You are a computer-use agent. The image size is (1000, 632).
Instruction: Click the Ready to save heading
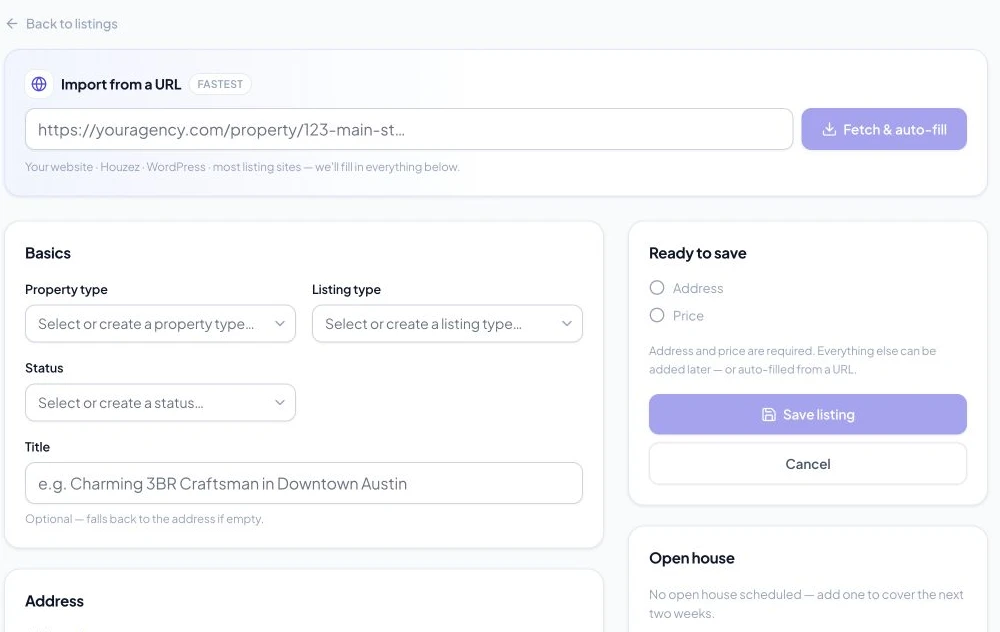[698, 253]
